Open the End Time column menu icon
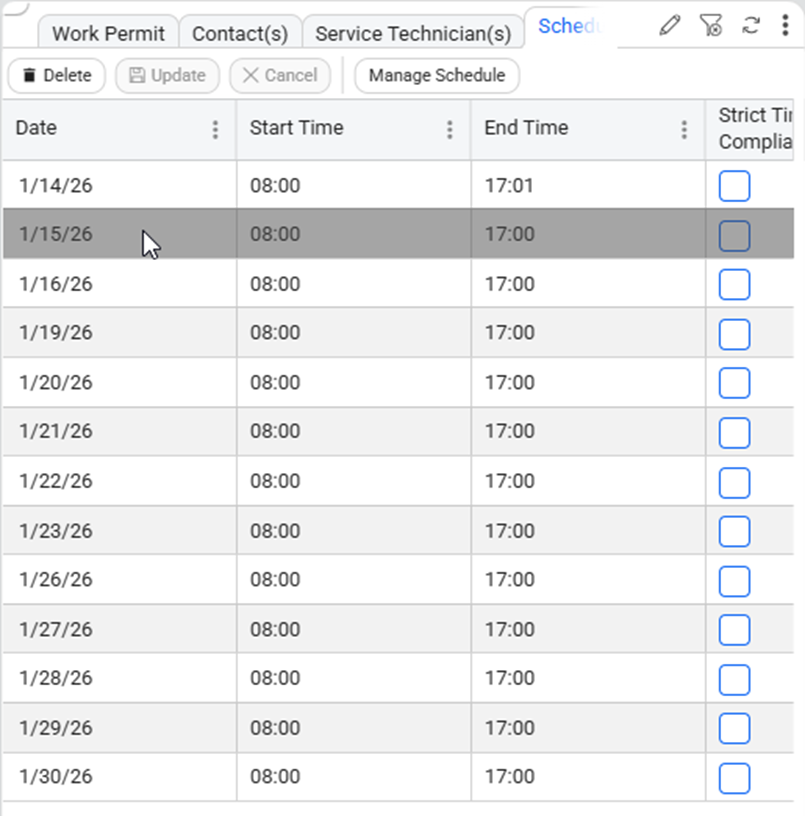Image resolution: width=805 pixels, height=816 pixels. coord(684,130)
